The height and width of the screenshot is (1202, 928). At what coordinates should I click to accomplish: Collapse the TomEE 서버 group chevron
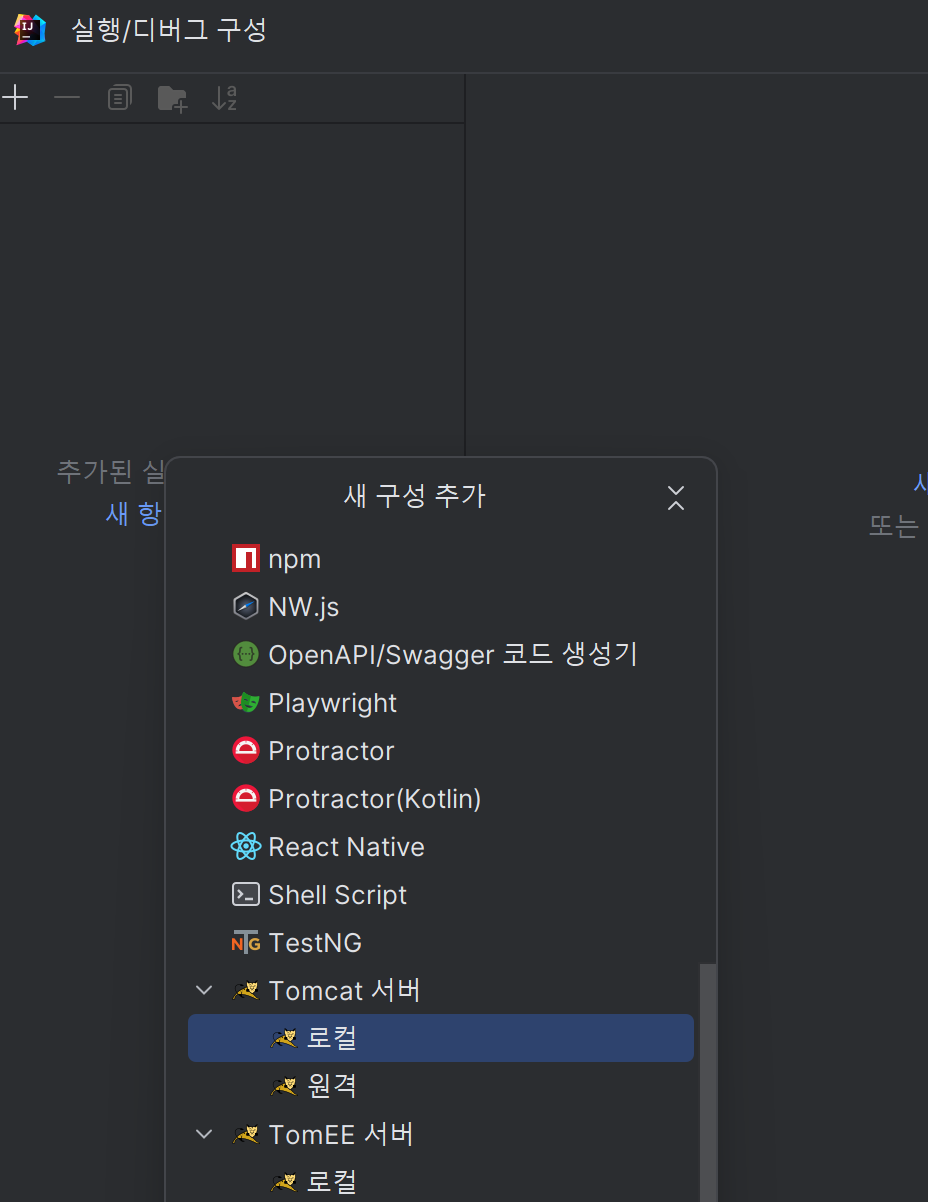click(205, 1135)
